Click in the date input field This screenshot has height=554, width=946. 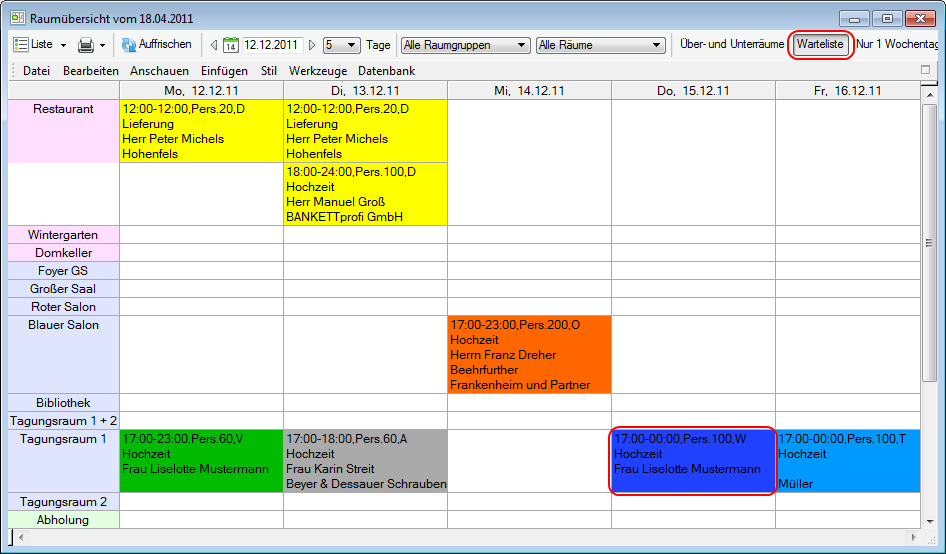point(271,45)
